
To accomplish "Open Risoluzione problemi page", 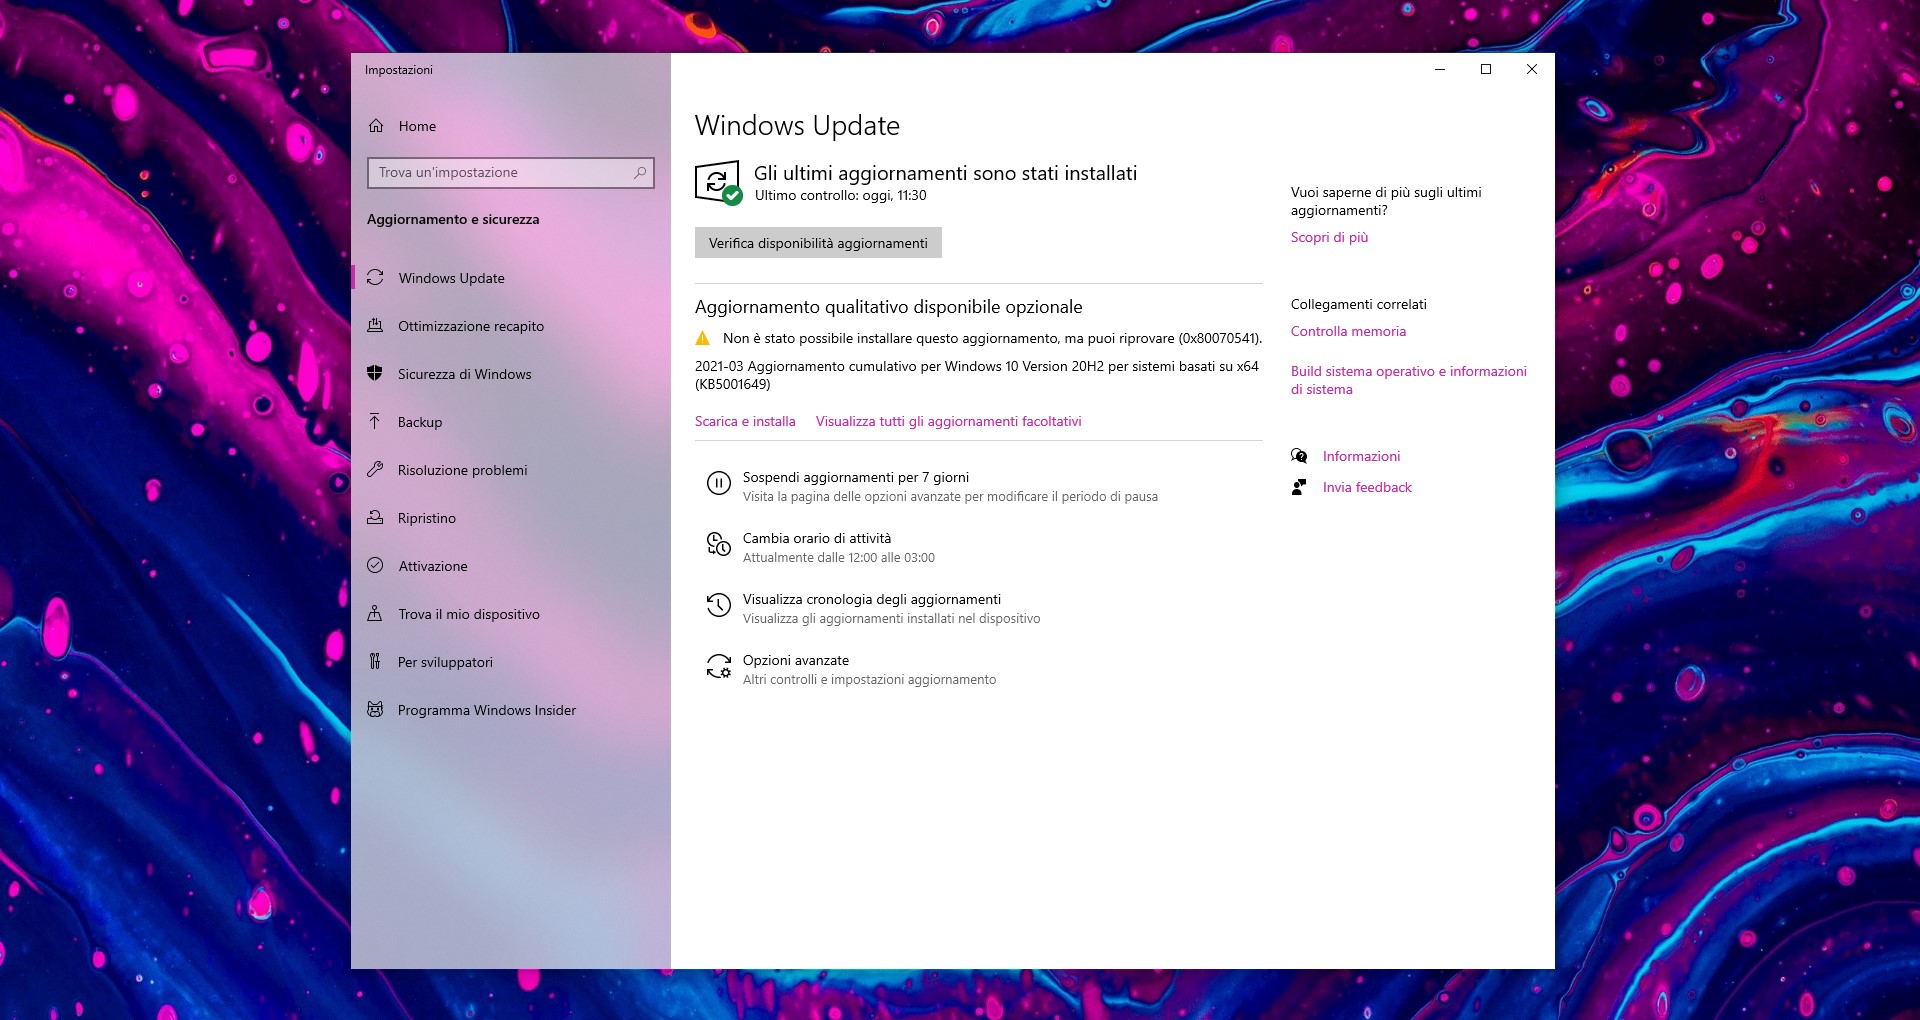I will click(511, 470).
